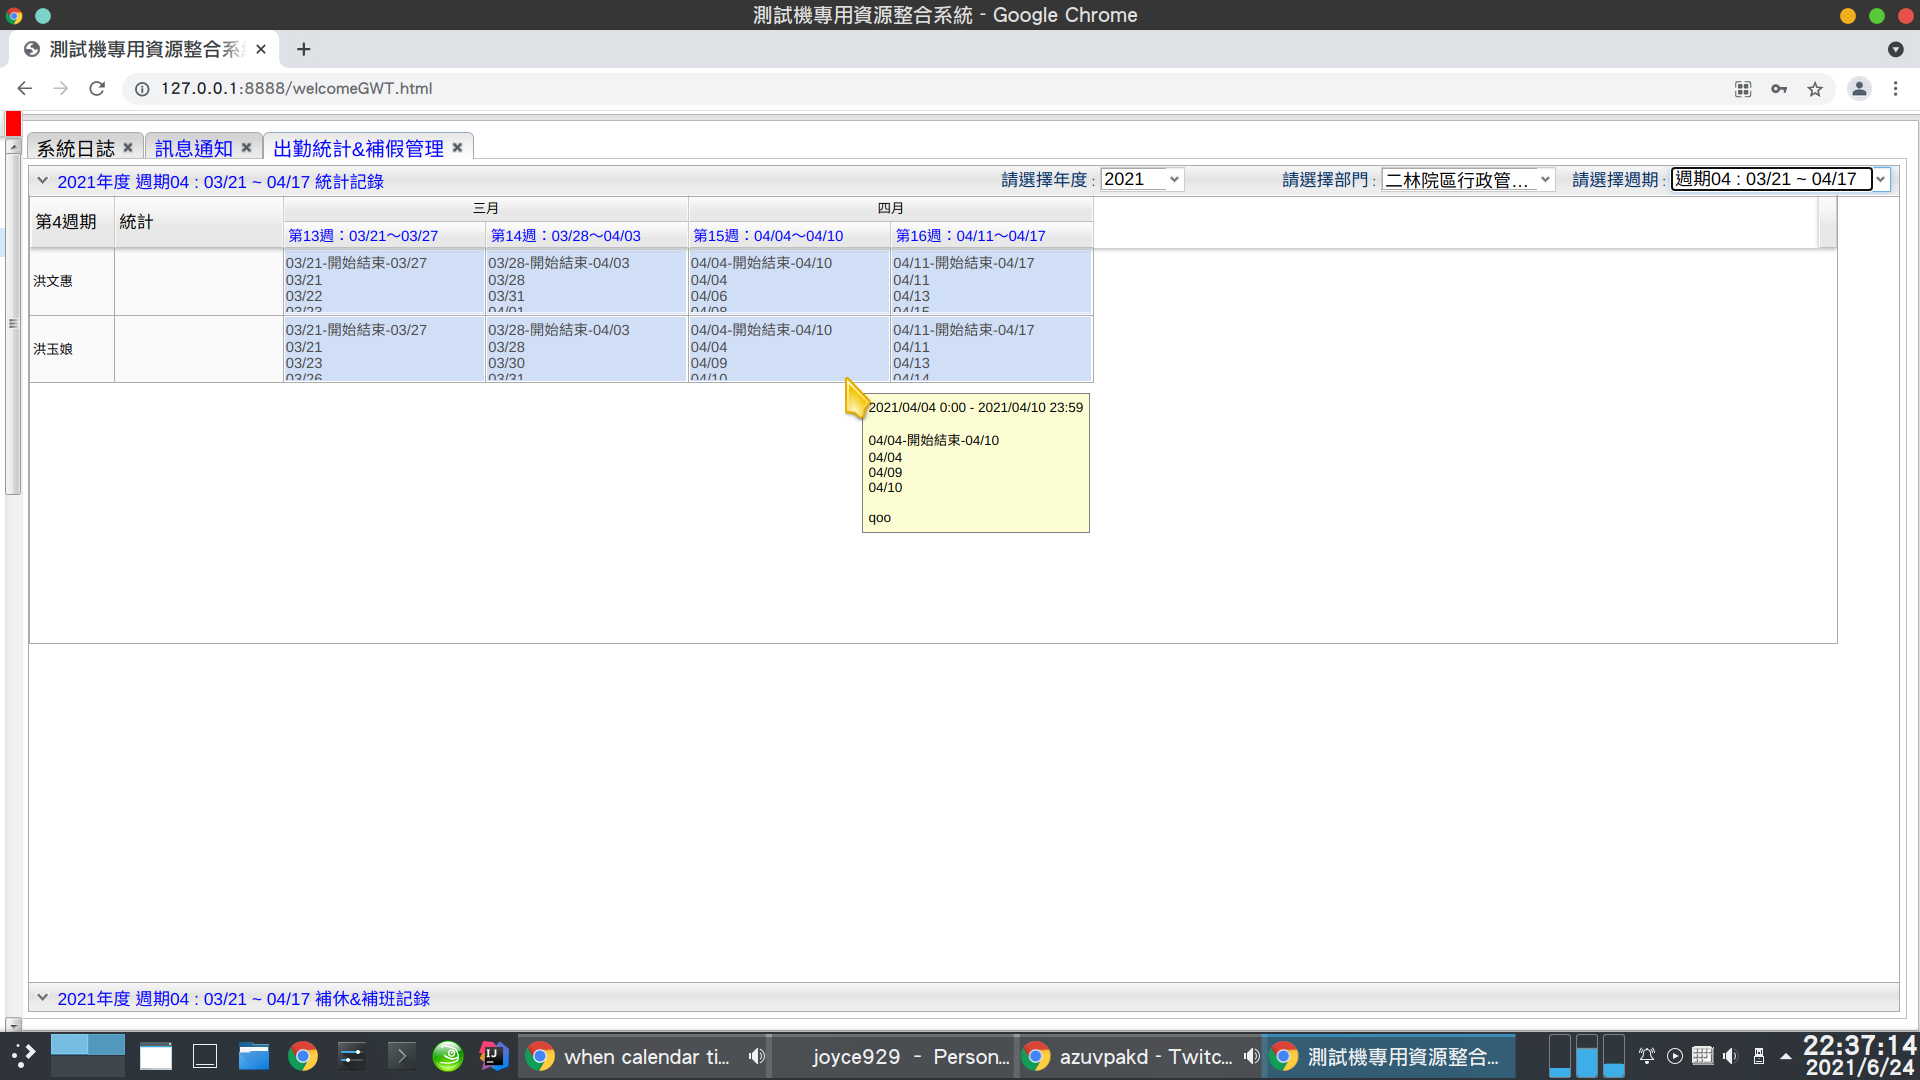
Task: Switch to the 訊息通知 tab
Action: [194, 148]
